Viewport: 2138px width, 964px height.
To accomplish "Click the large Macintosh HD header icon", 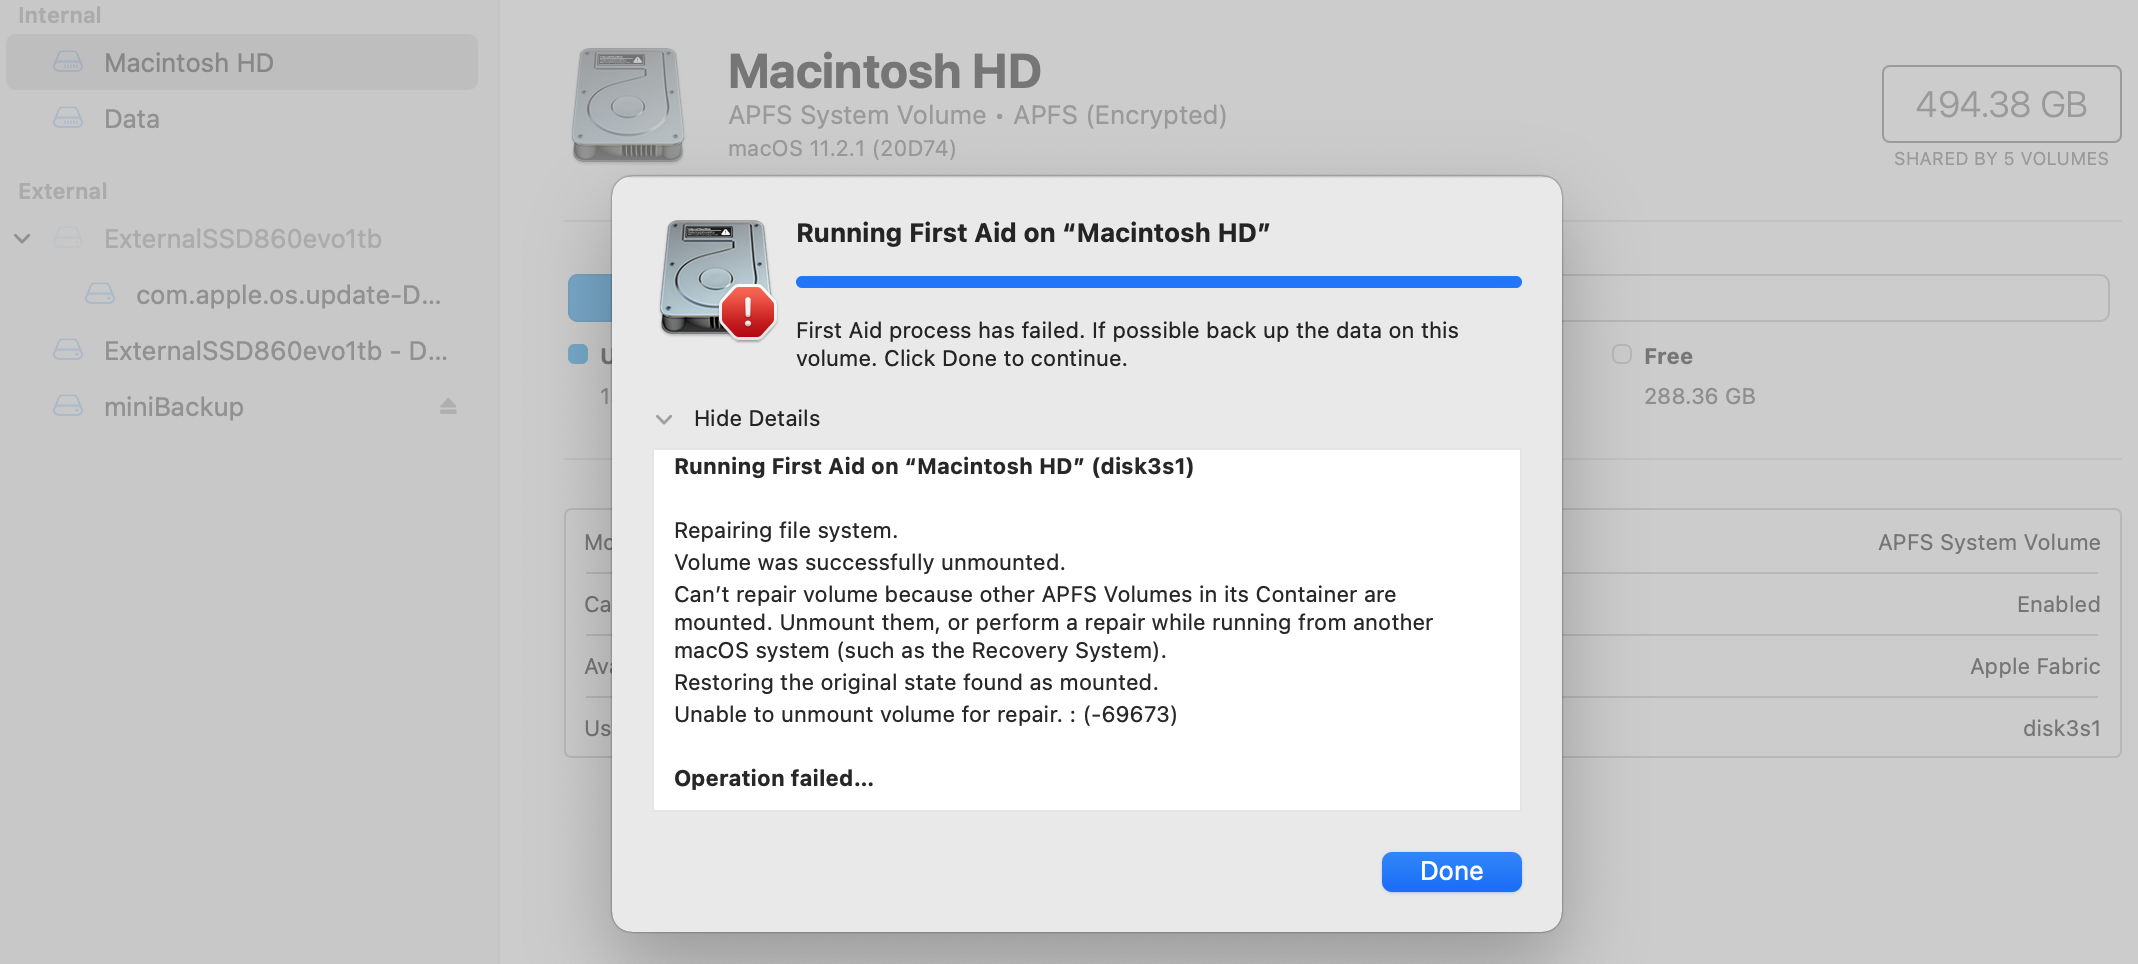I will 628,104.
